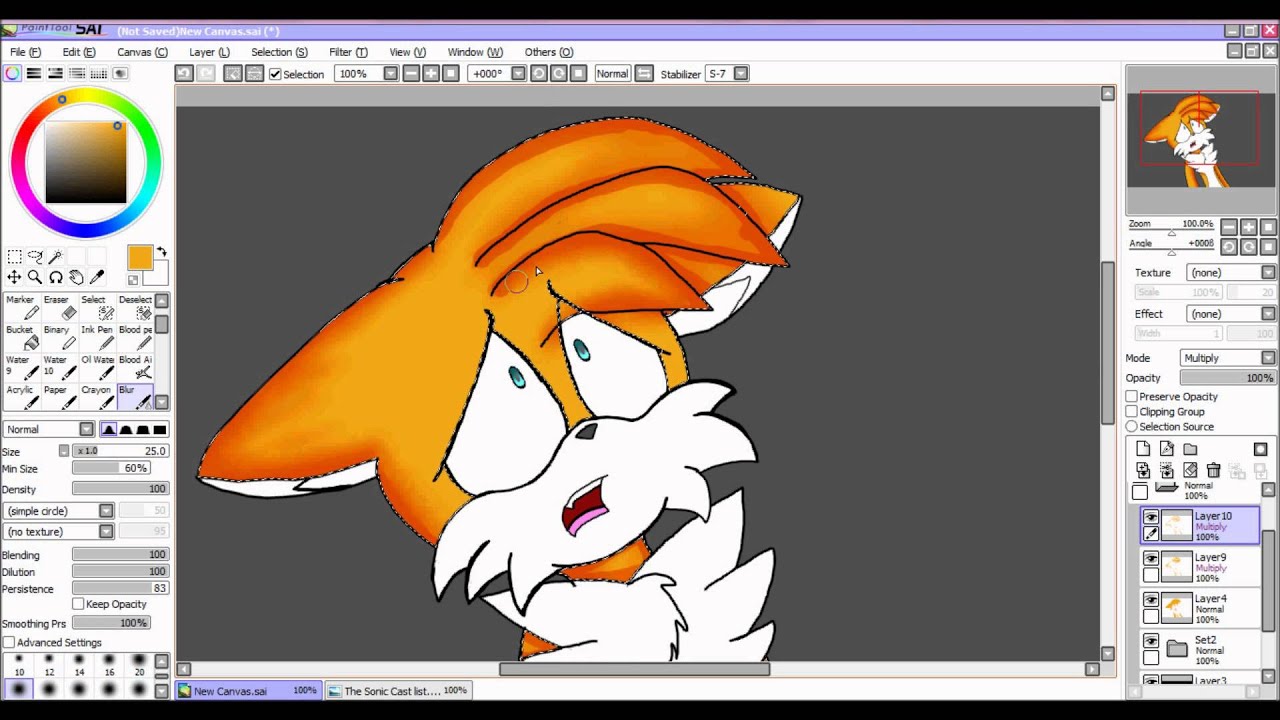Open the rotation angle dropdown
Screen dimensions: 1280x720
point(518,73)
